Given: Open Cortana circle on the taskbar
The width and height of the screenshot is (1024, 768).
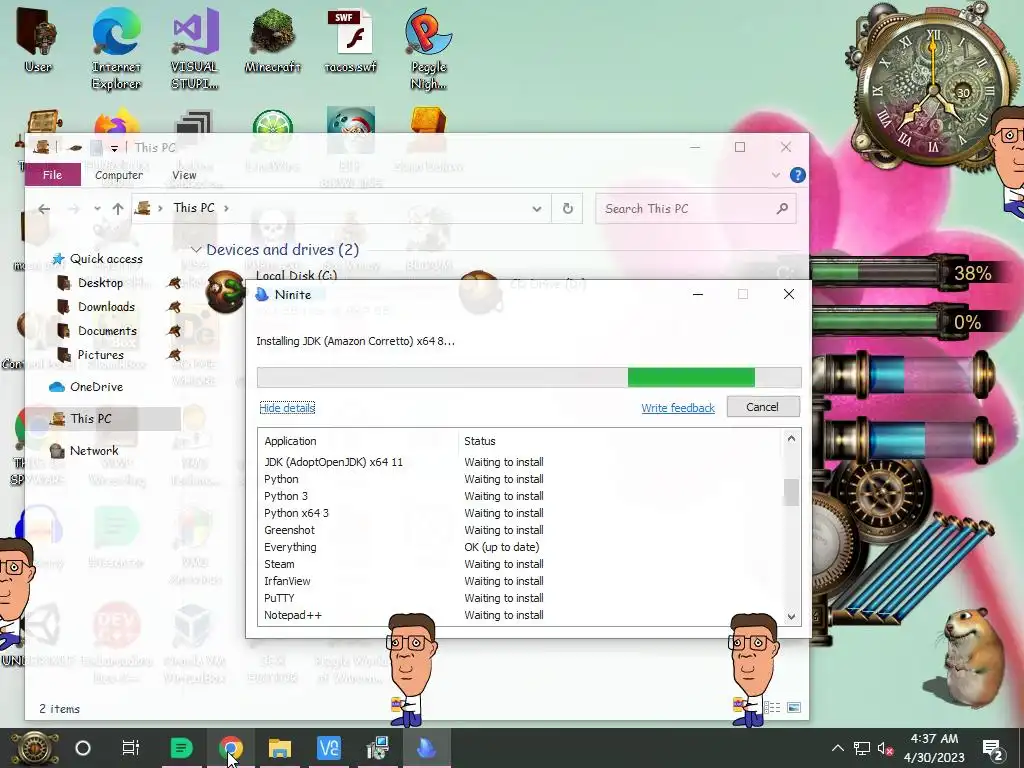Looking at the screenshot, I should click(x=83, y=748).
